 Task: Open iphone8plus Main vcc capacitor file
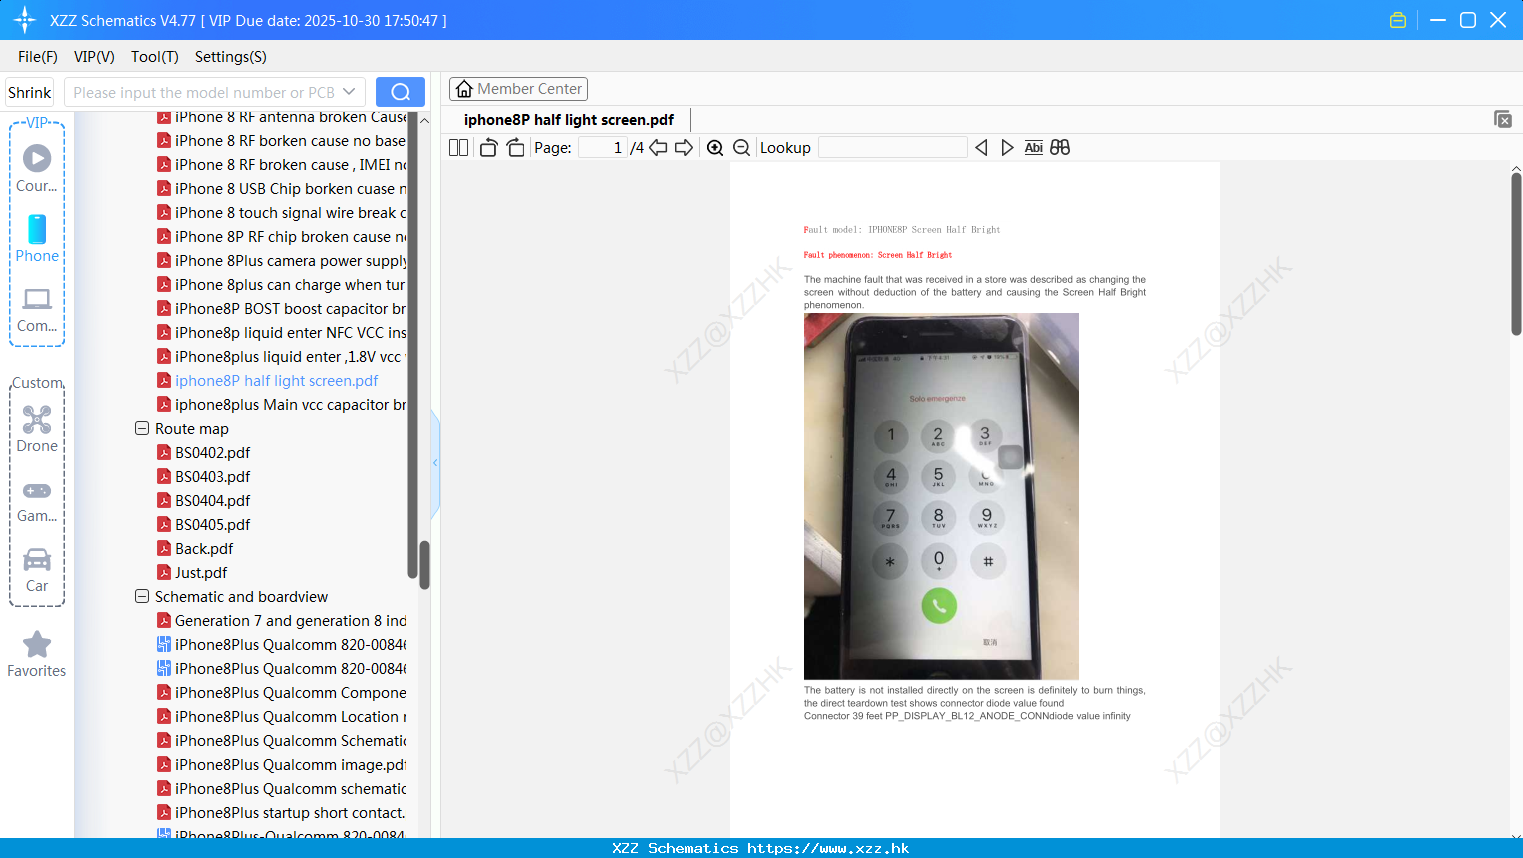pos(282,404)
